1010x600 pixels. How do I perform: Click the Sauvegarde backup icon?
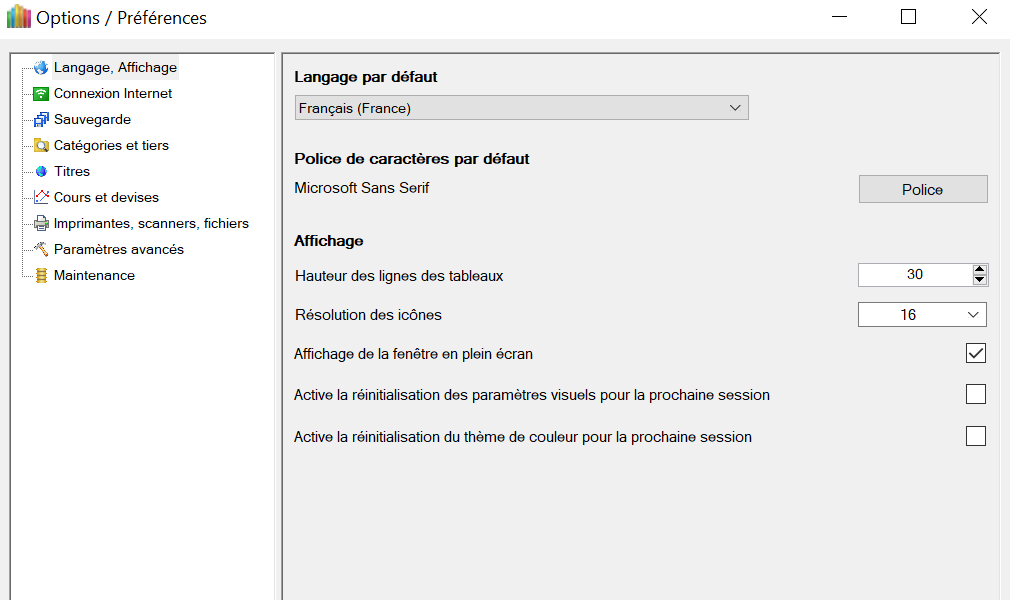pyautogui.click(x=41, y=120)
